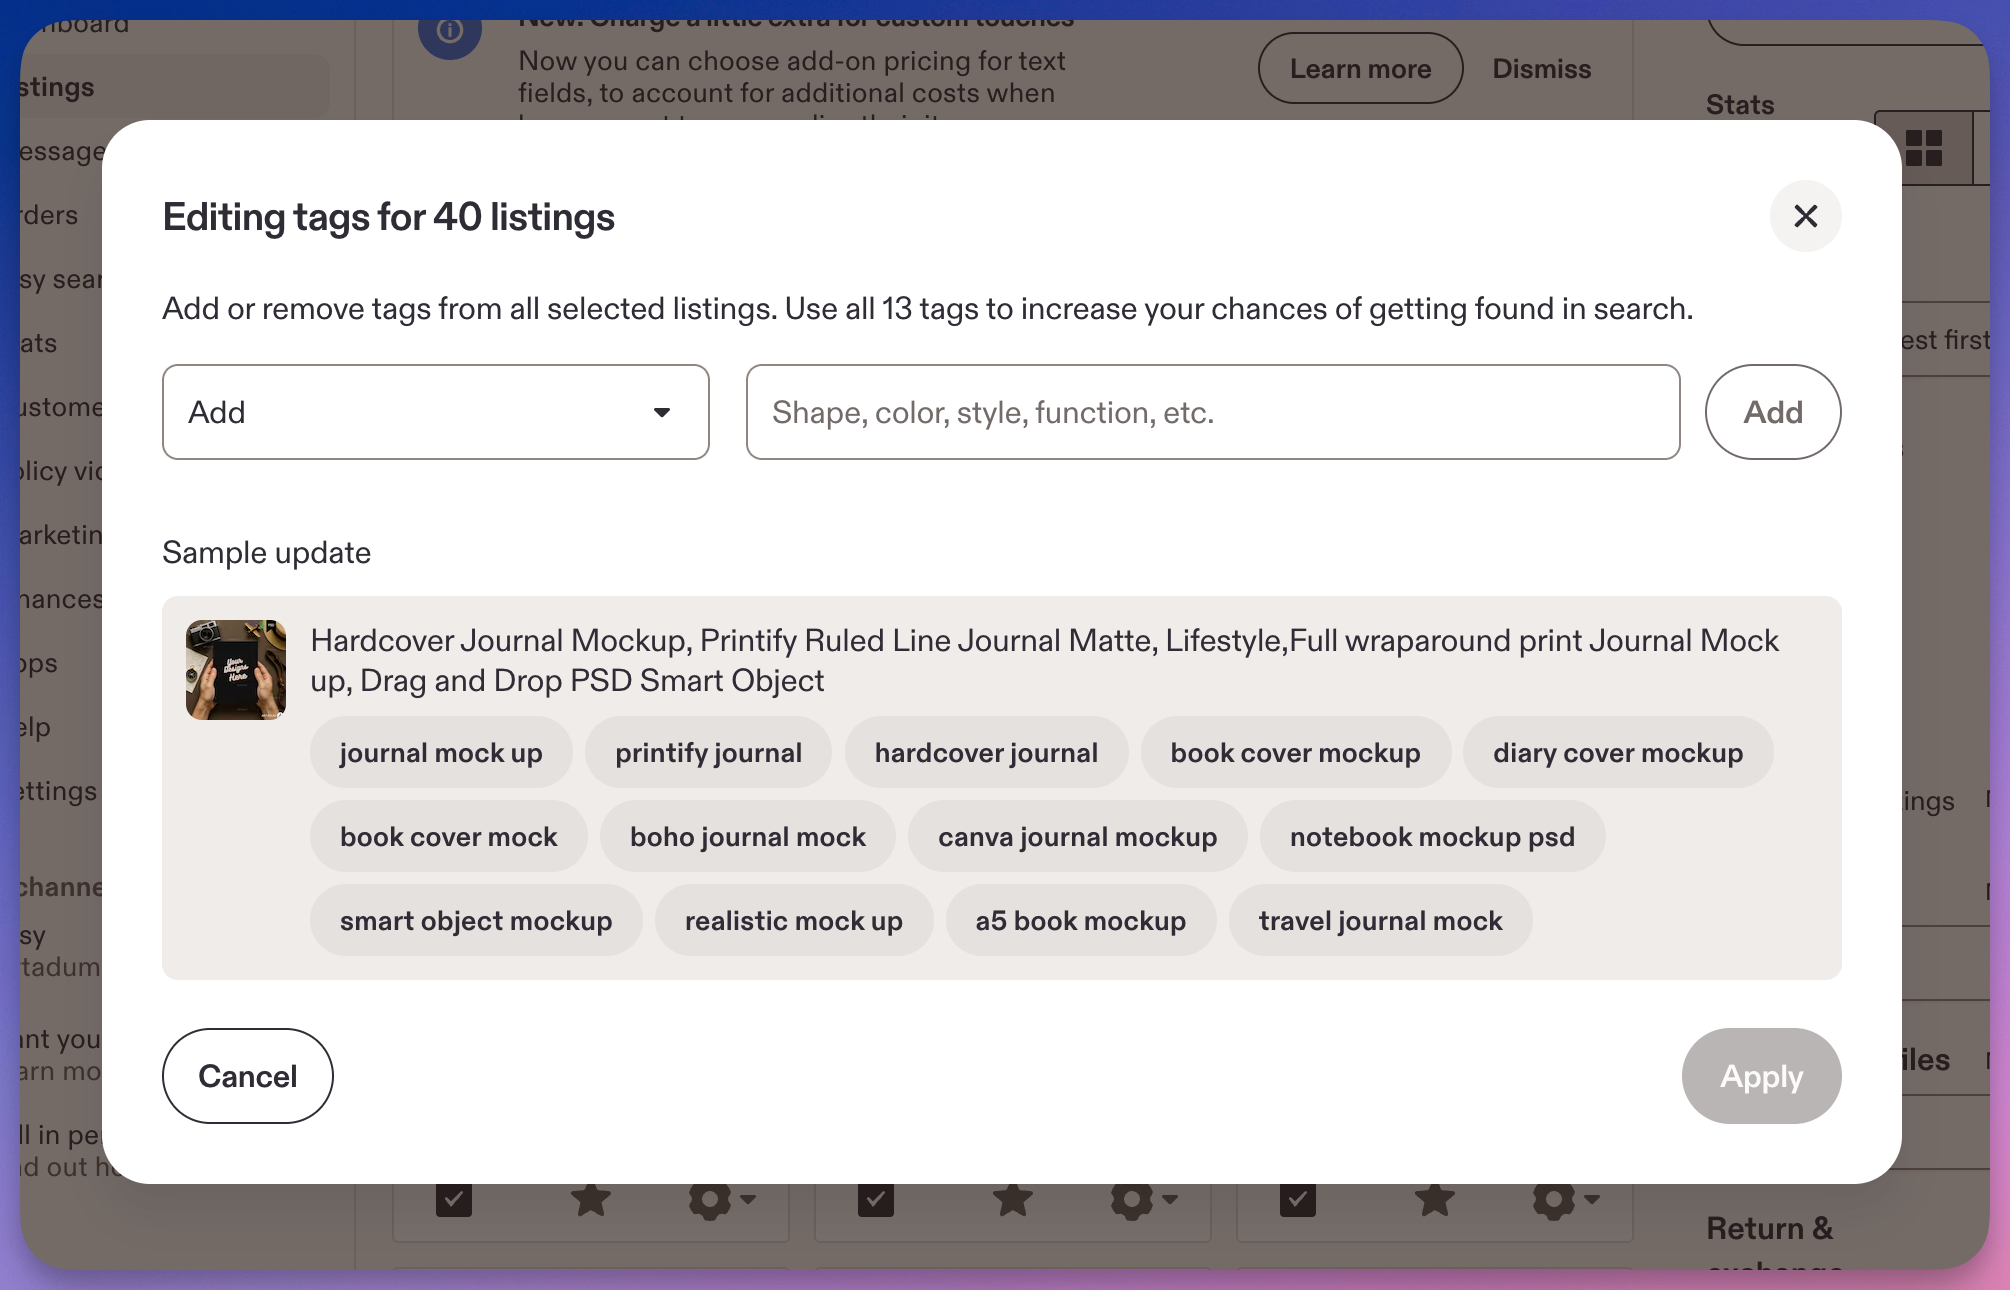The image size is (2010, 1290).
Task: Click the journal listing thumbnail
Action: pyautogui.click(x=236, y=670)
